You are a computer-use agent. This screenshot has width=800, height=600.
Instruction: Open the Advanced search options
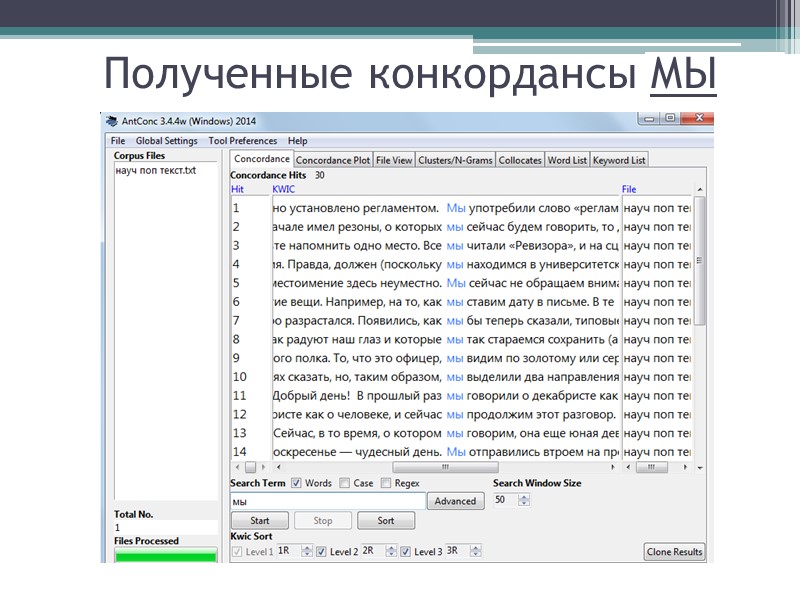click(455, 501)
